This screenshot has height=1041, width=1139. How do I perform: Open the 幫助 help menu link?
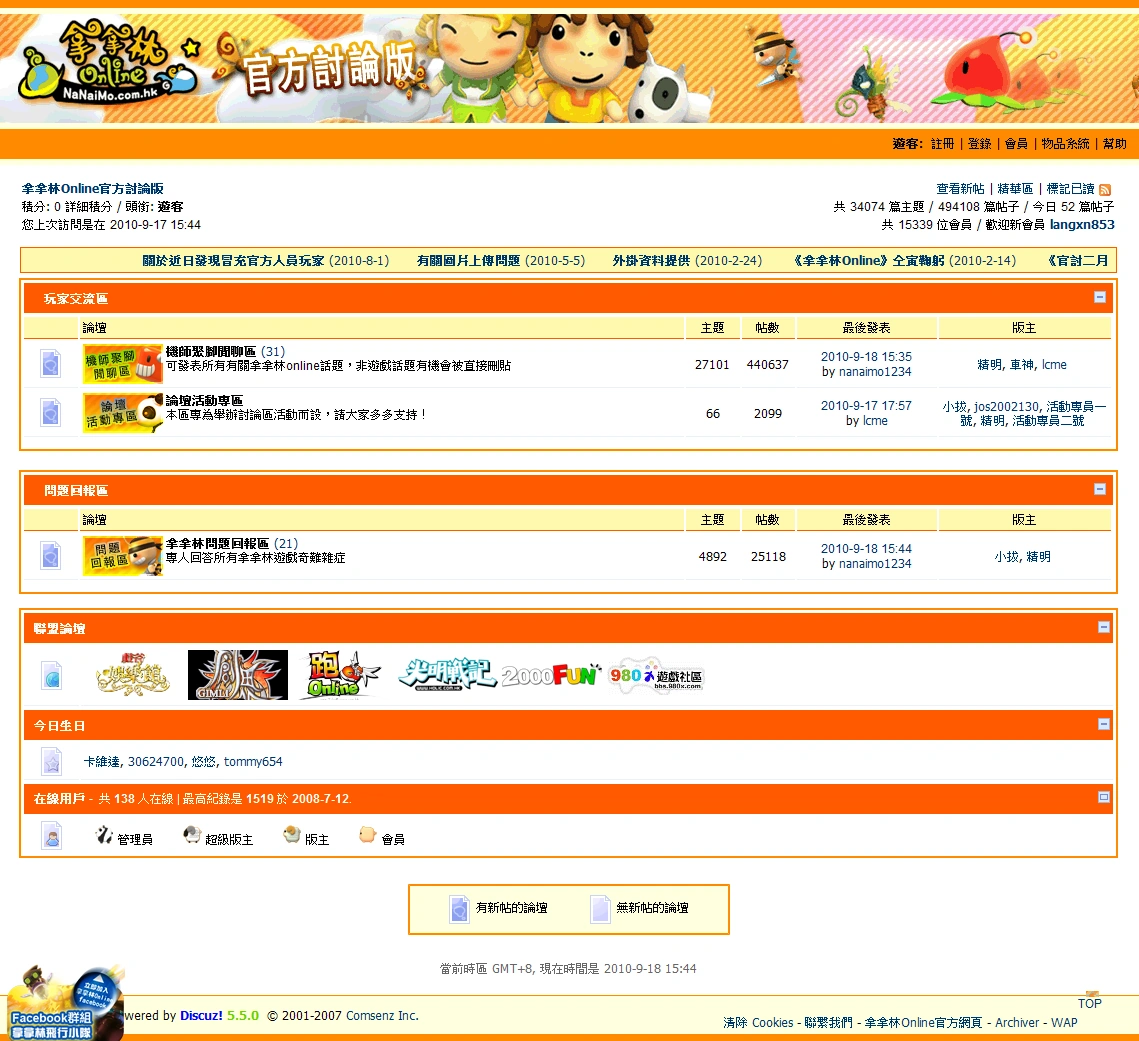click(x=1114, y=144)
